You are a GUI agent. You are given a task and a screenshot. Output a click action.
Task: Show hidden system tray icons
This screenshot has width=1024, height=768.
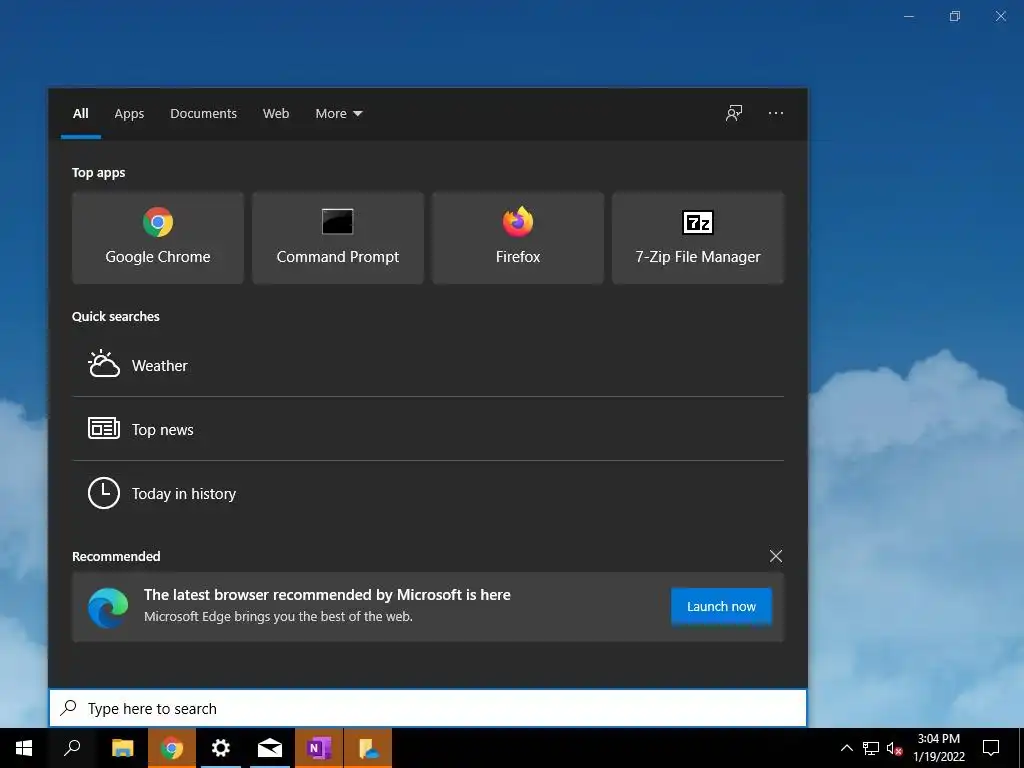click(x=846, y=748)
